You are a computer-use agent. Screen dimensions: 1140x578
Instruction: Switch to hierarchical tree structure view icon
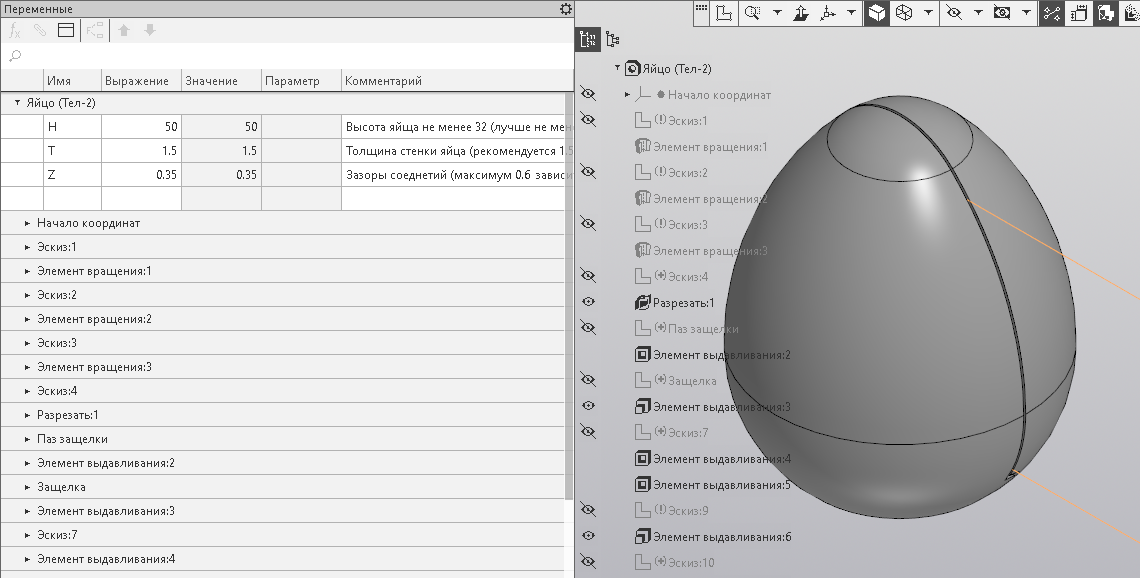point(613,39)
